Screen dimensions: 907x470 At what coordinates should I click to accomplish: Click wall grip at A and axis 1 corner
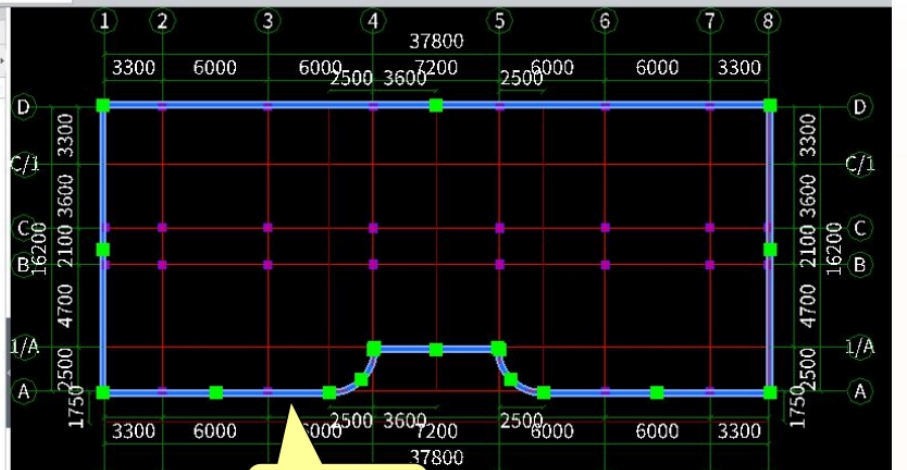click(x=103, y=393)
